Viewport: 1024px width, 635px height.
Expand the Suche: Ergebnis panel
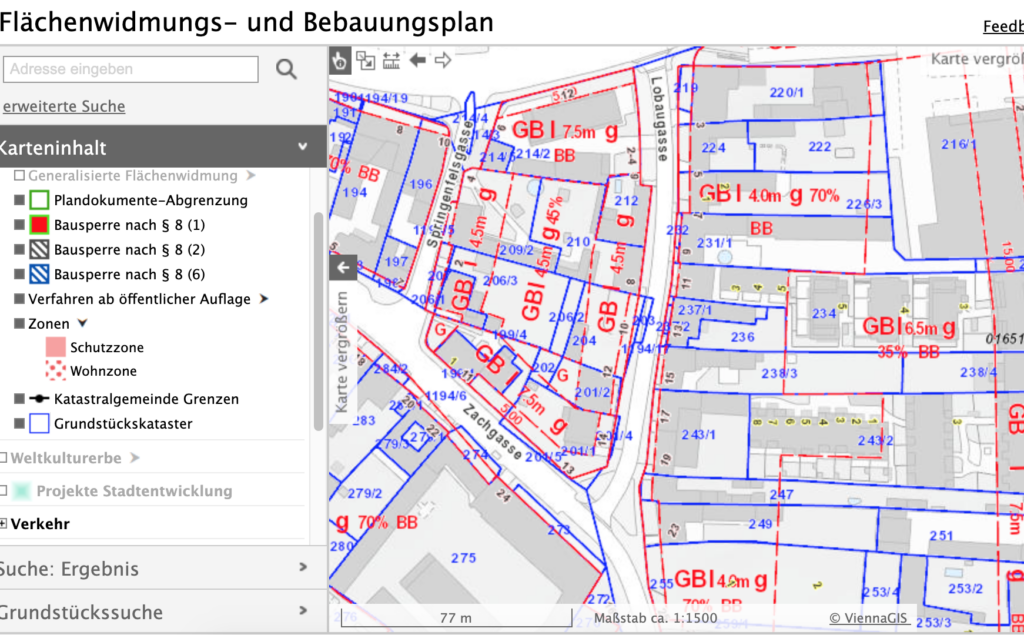303,567
